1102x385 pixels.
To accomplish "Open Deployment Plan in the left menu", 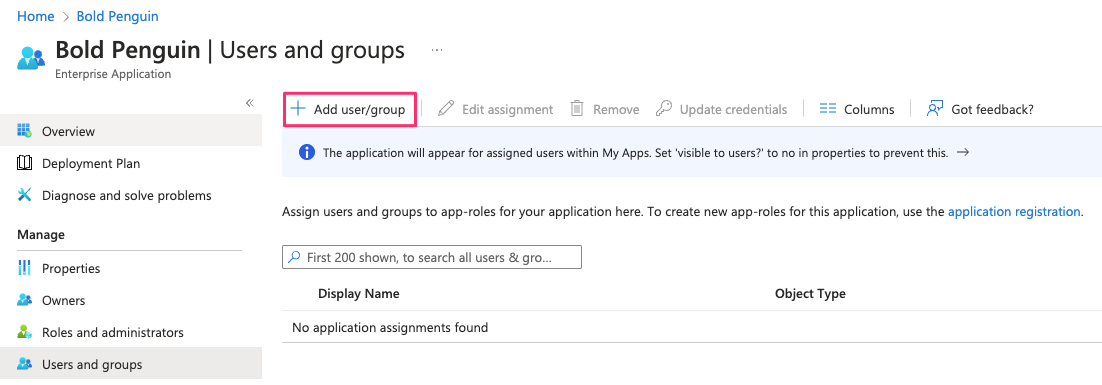I will coord(131,164).
